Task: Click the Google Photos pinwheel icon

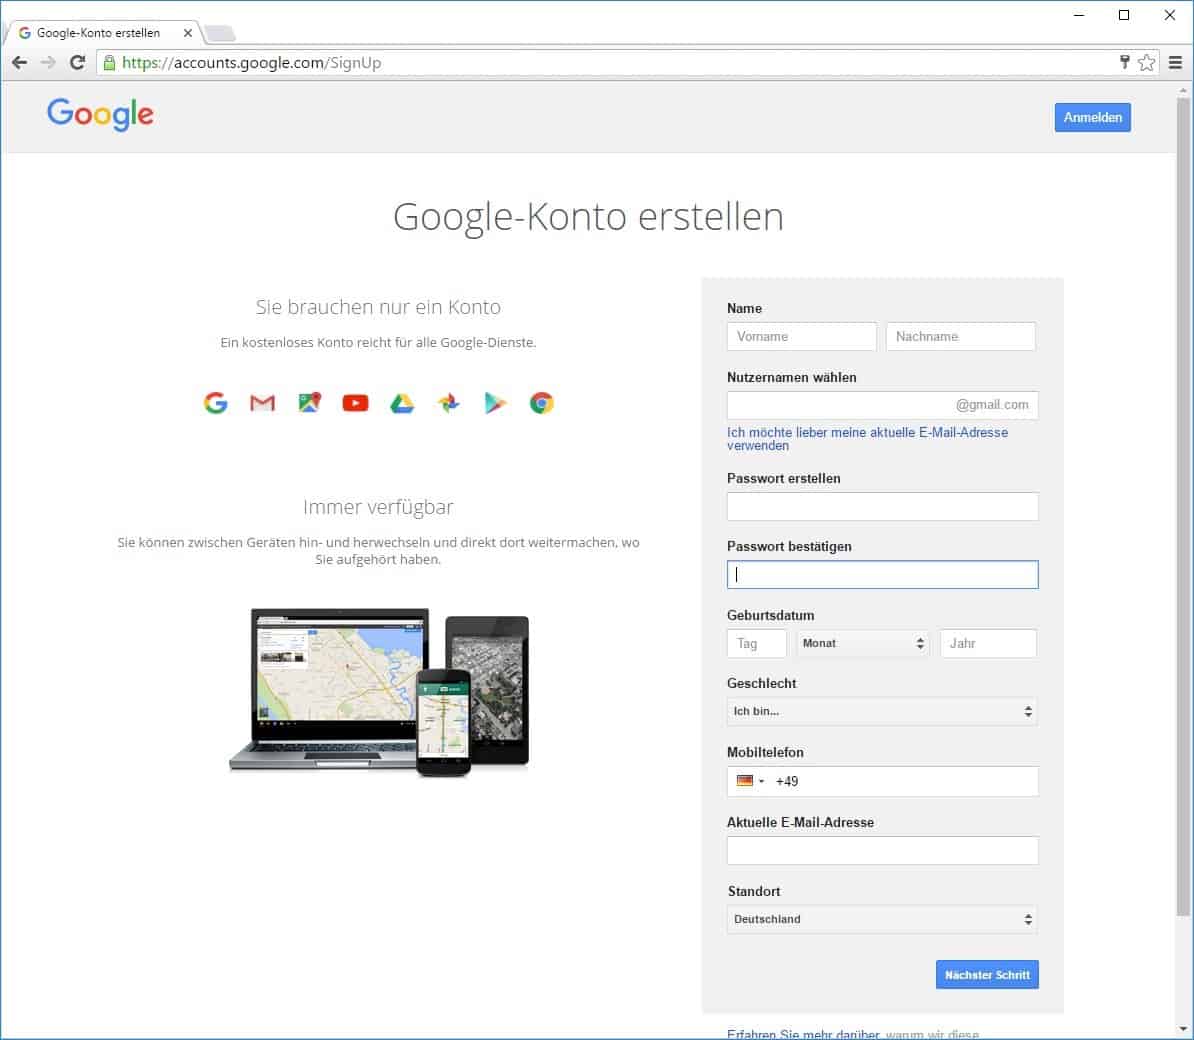Action: click(x=449, y=403)
